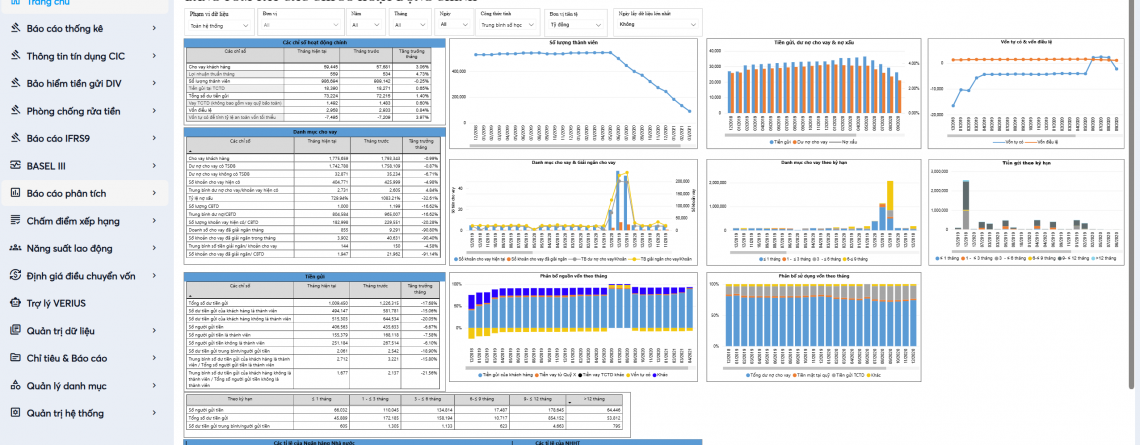
Task: Expand the Báo cáo IFRS9 chevron
Action: (x=154, y=138)
